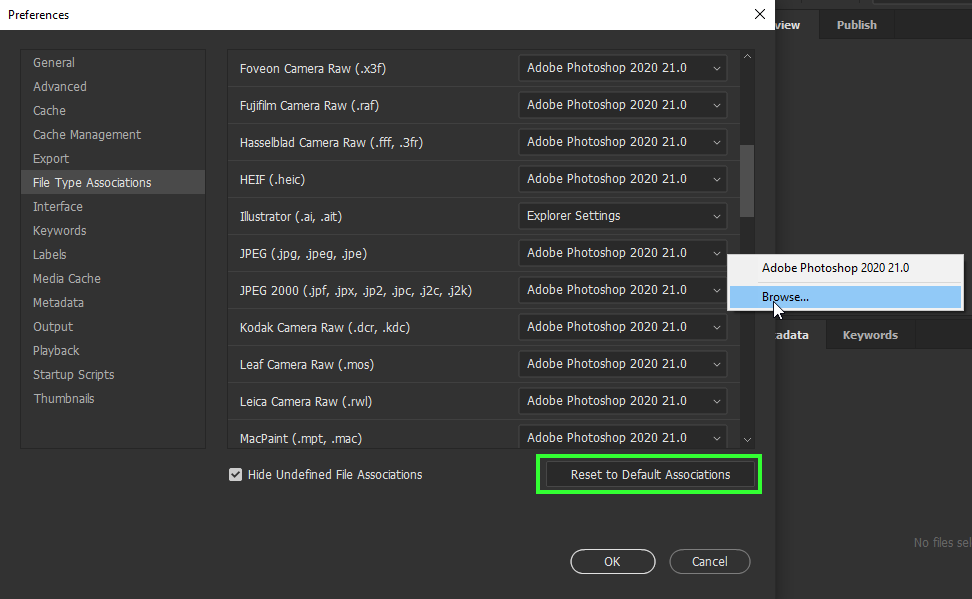The image size is (972, 599).
Task: Click Reset to Default Associations button
Action: pyautogui.click(x=650, y=474)
